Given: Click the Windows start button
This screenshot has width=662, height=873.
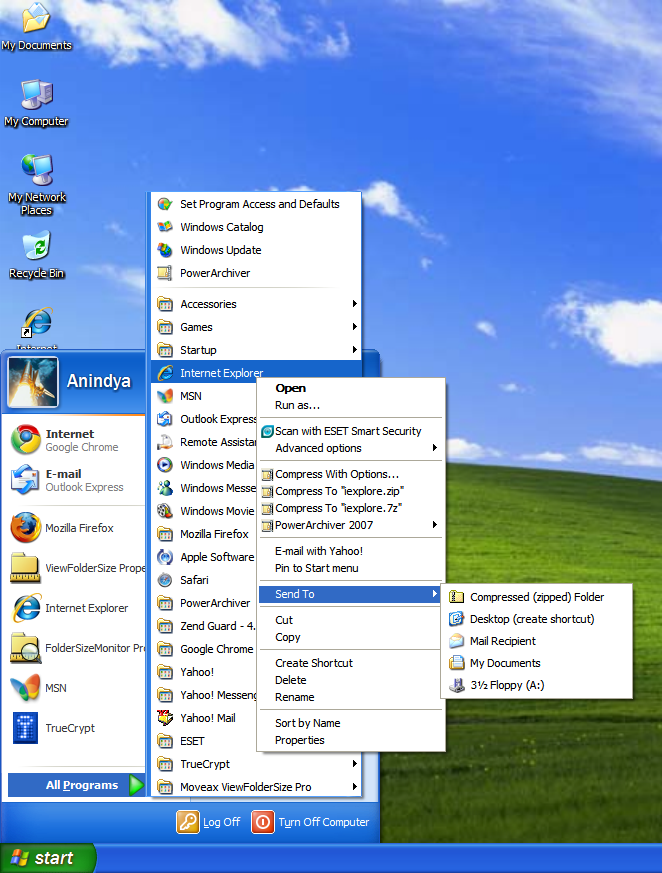Looking at the screenshot, I should (47, 858).
